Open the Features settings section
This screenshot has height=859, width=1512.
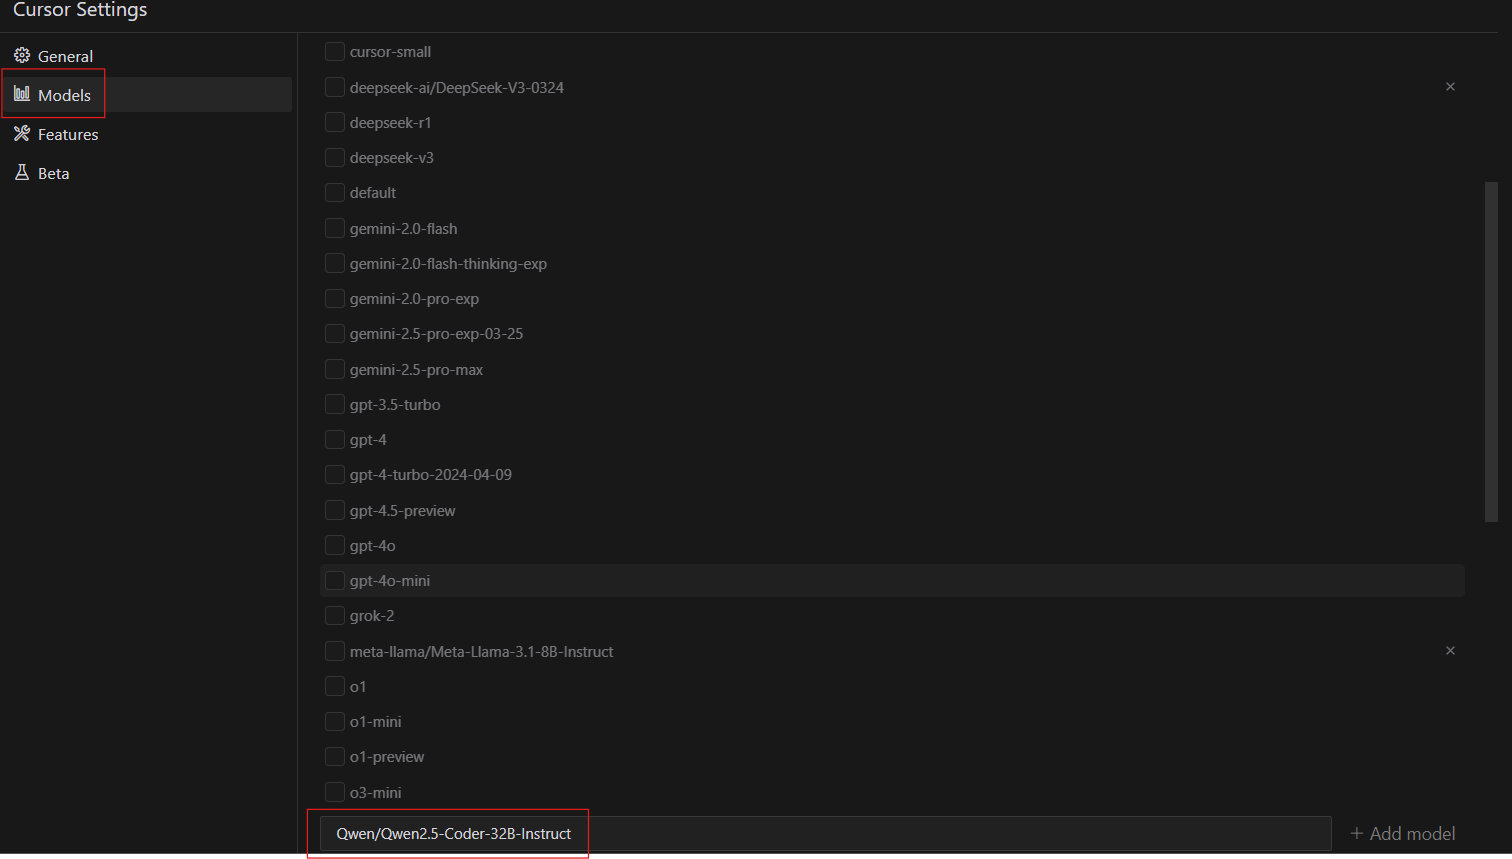point(146,134)
